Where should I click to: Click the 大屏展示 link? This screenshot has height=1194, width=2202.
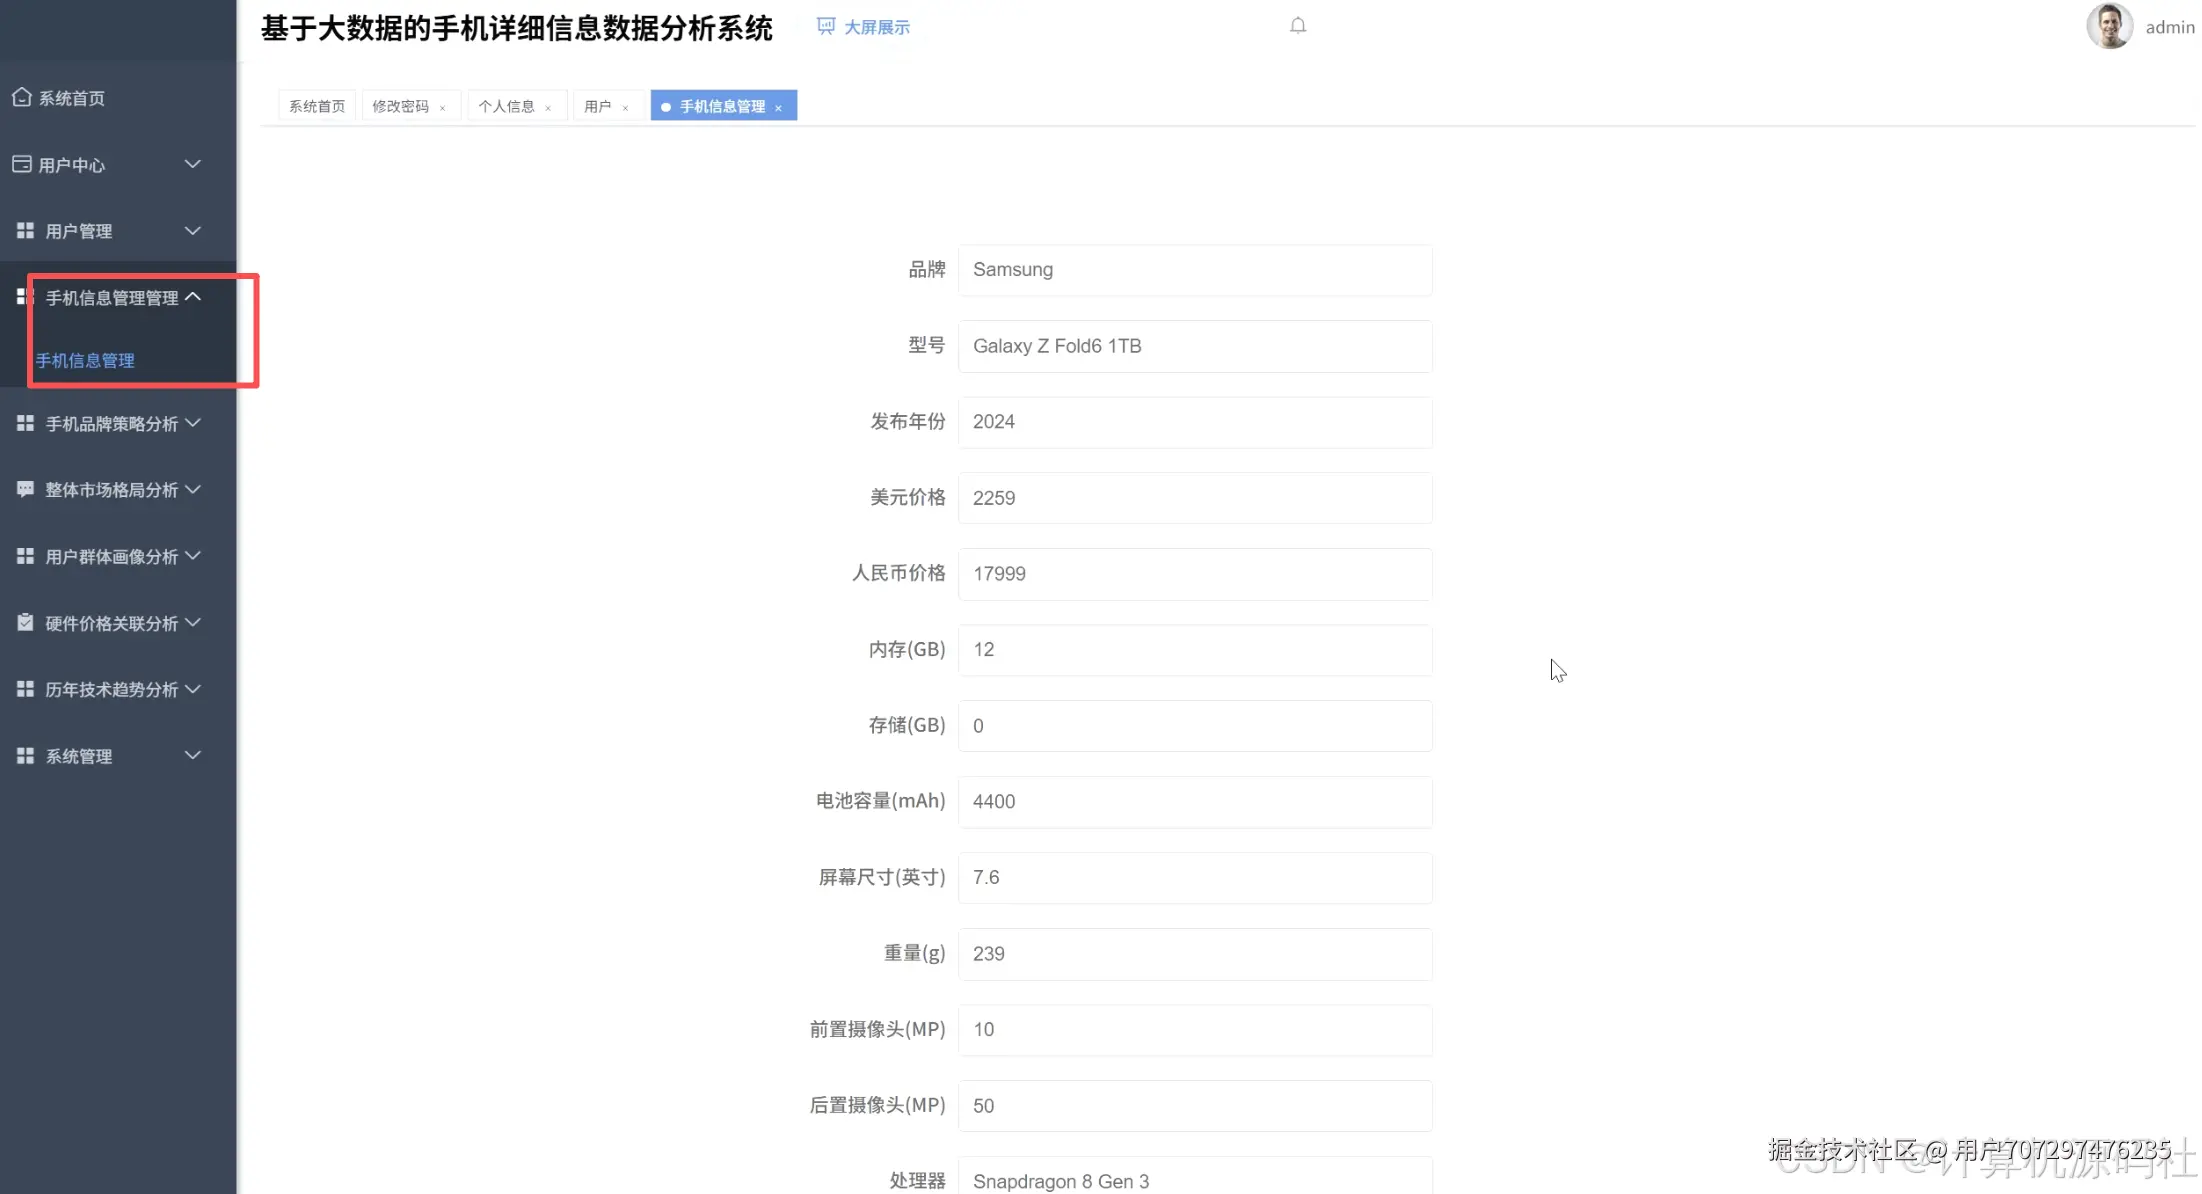tap(875, 27)
